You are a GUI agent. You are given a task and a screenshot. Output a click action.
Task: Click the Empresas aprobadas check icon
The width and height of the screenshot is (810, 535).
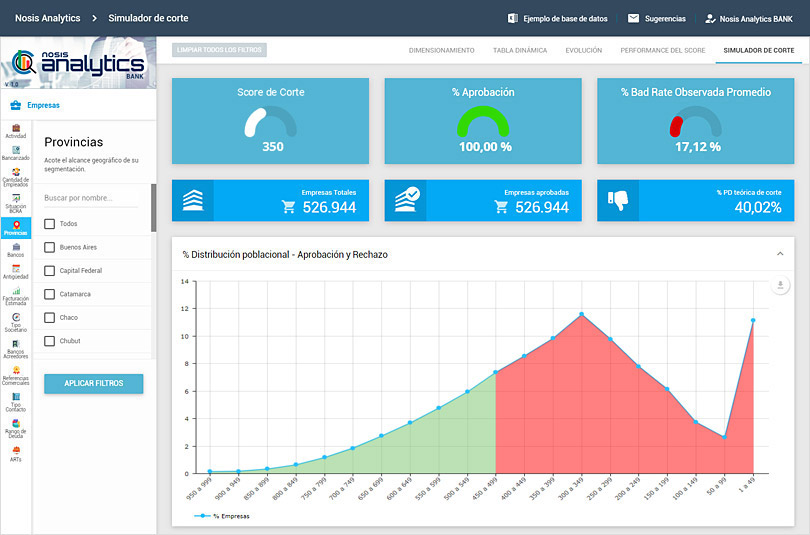[407, 200]
